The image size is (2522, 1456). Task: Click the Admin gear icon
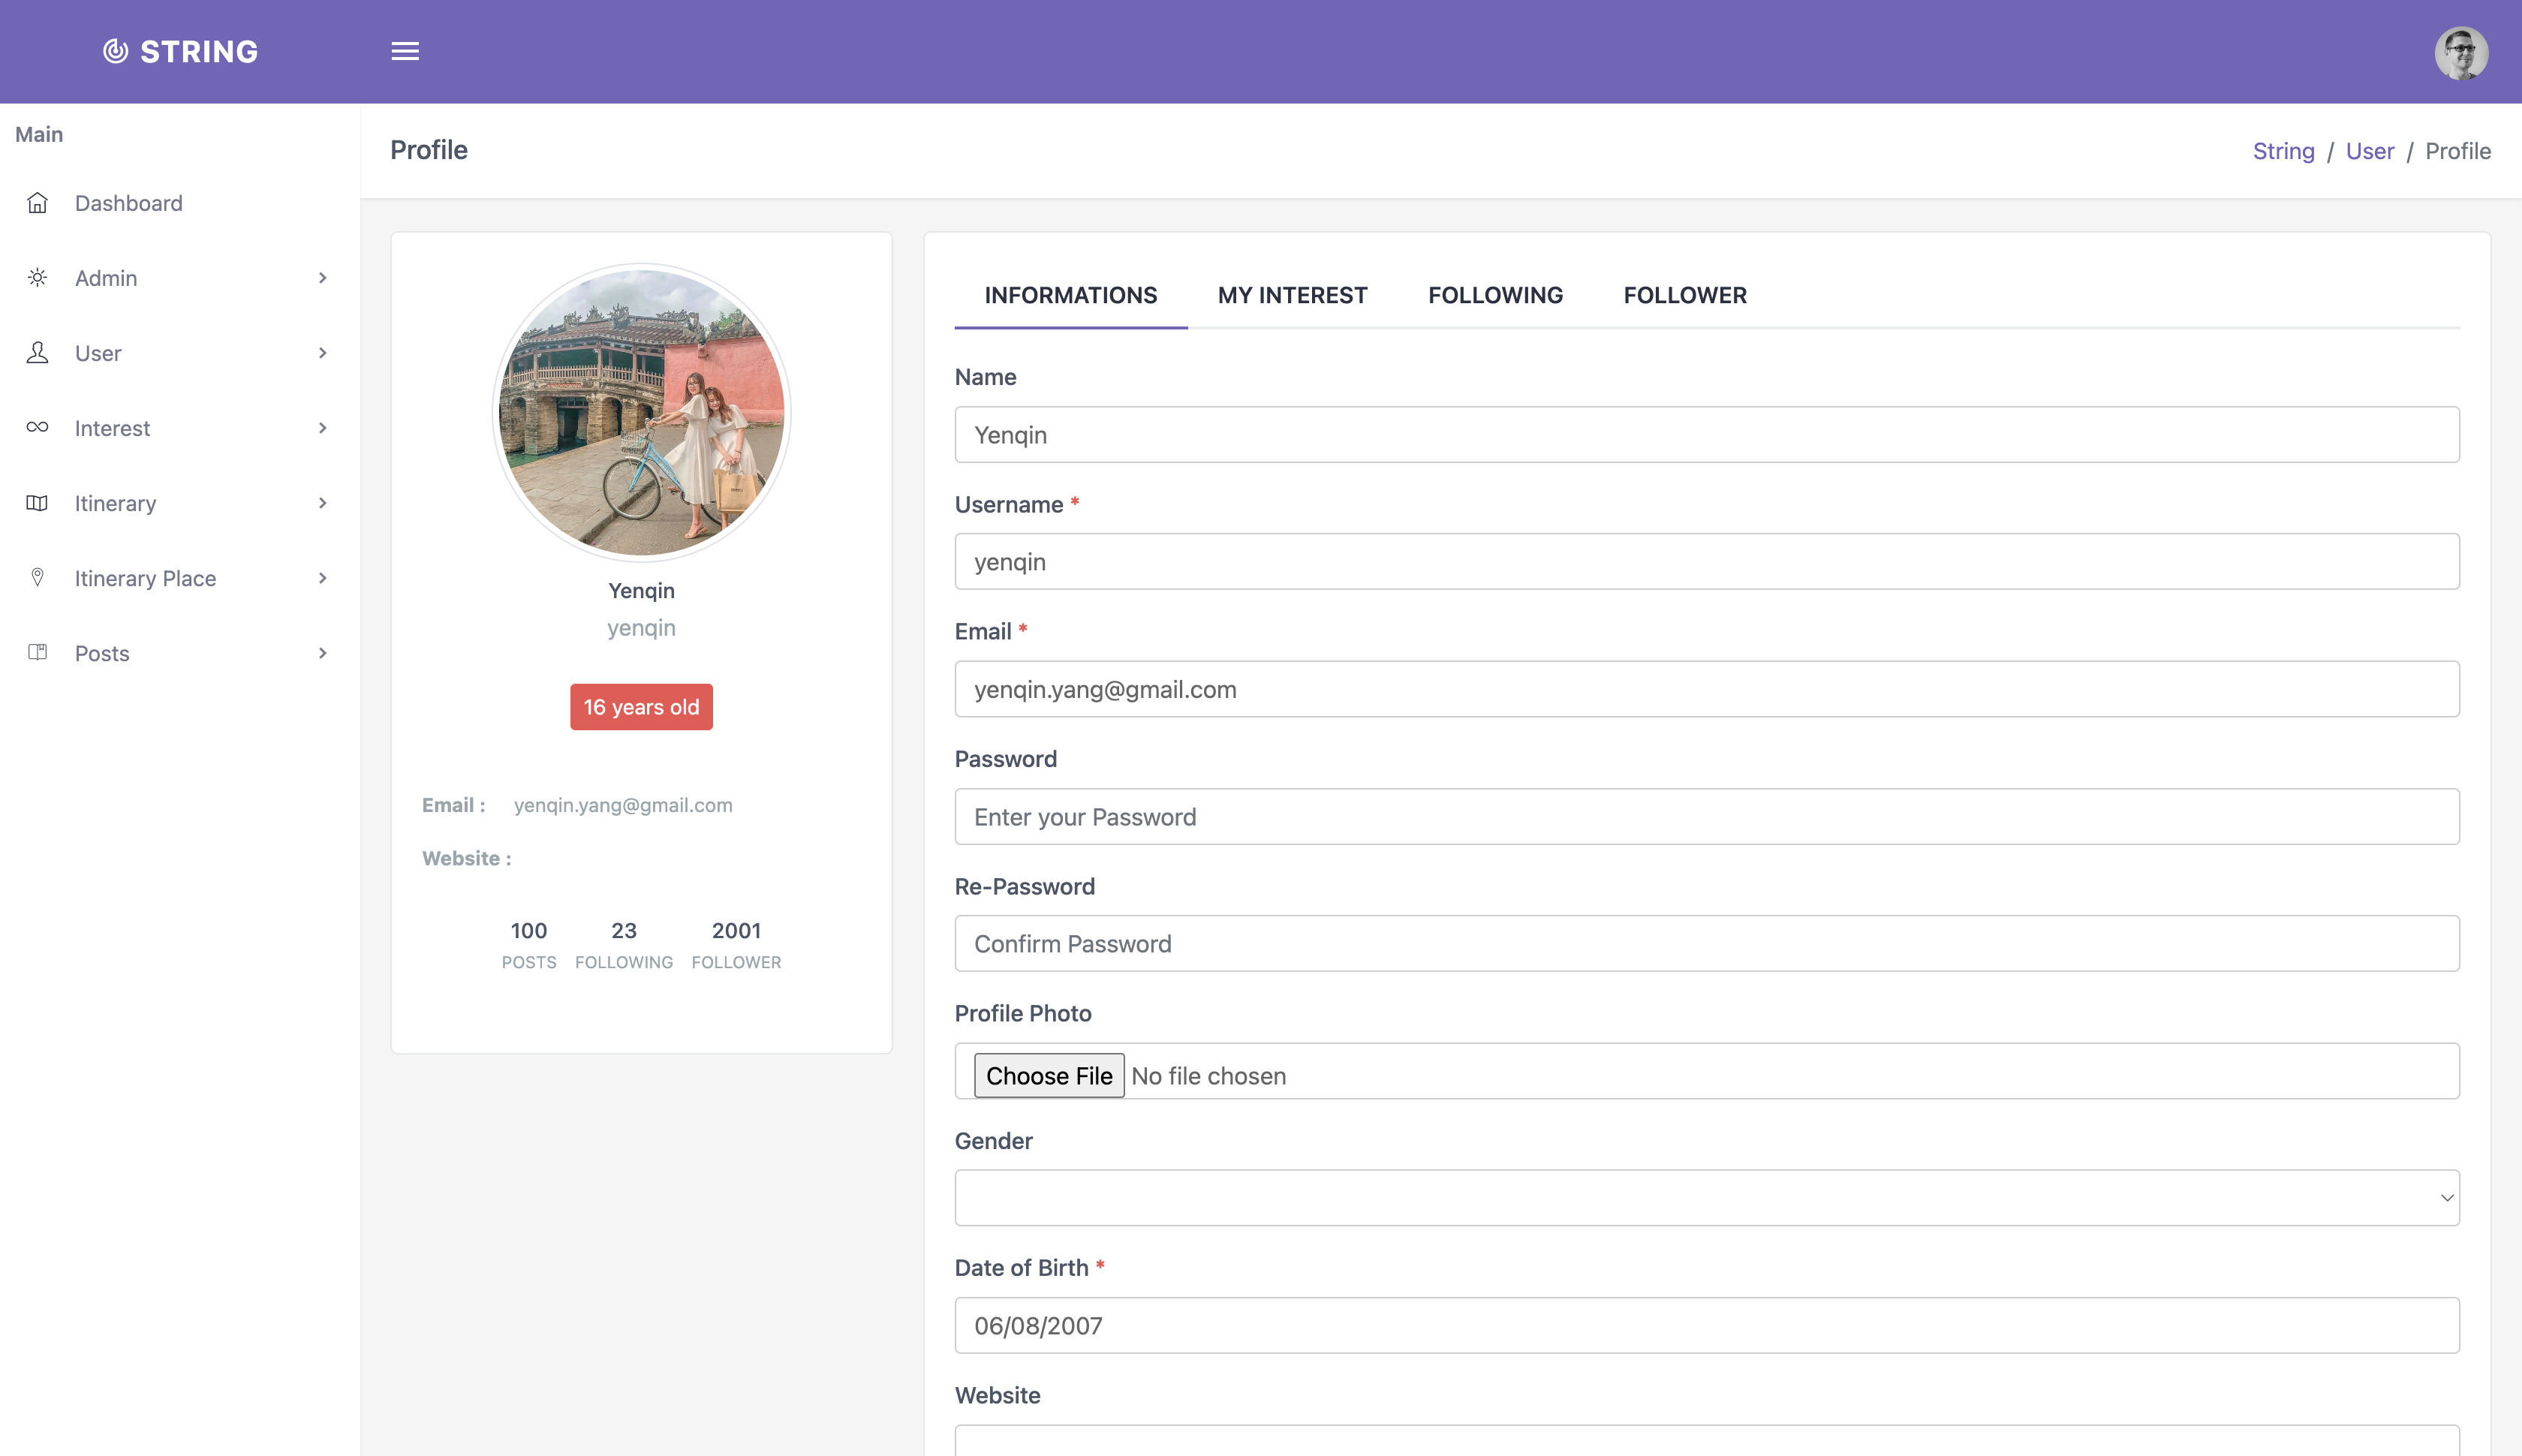click(x=37, y=278)
